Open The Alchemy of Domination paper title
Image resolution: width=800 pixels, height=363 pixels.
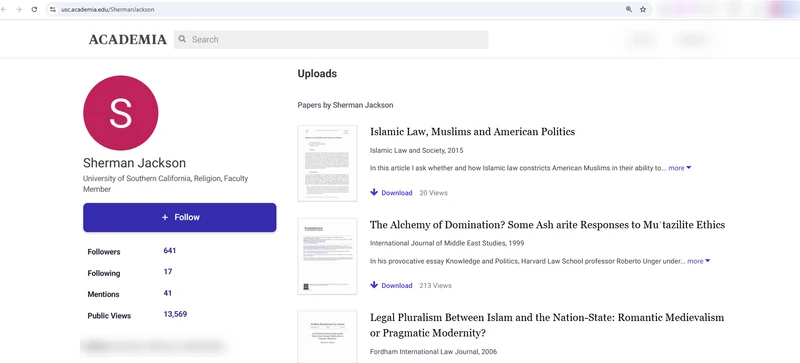click(x=547, y=225)
